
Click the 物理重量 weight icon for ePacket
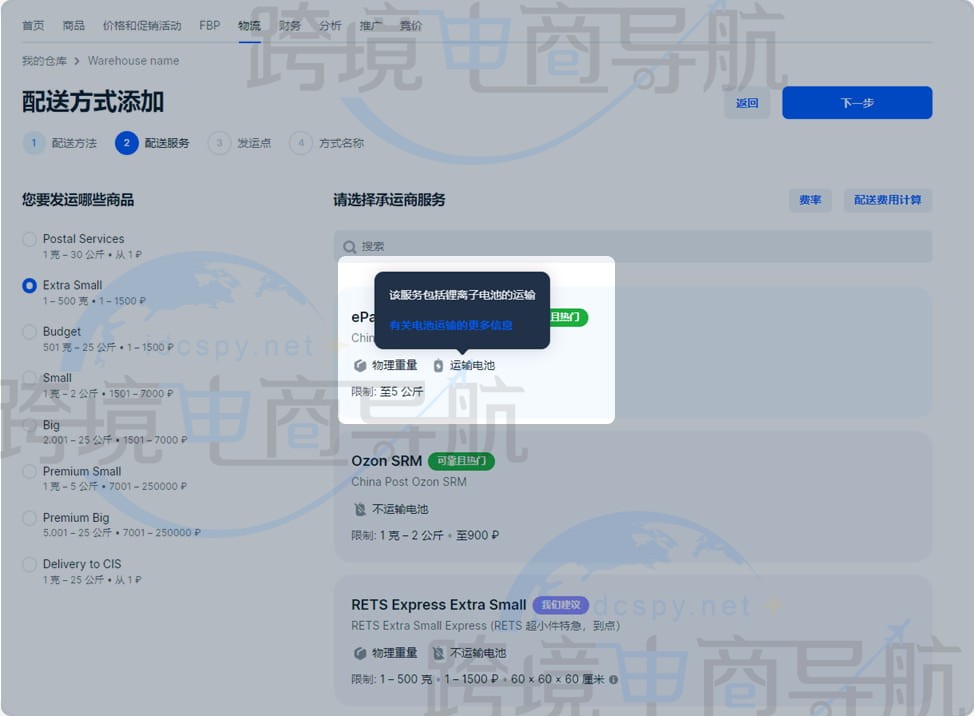360,365
